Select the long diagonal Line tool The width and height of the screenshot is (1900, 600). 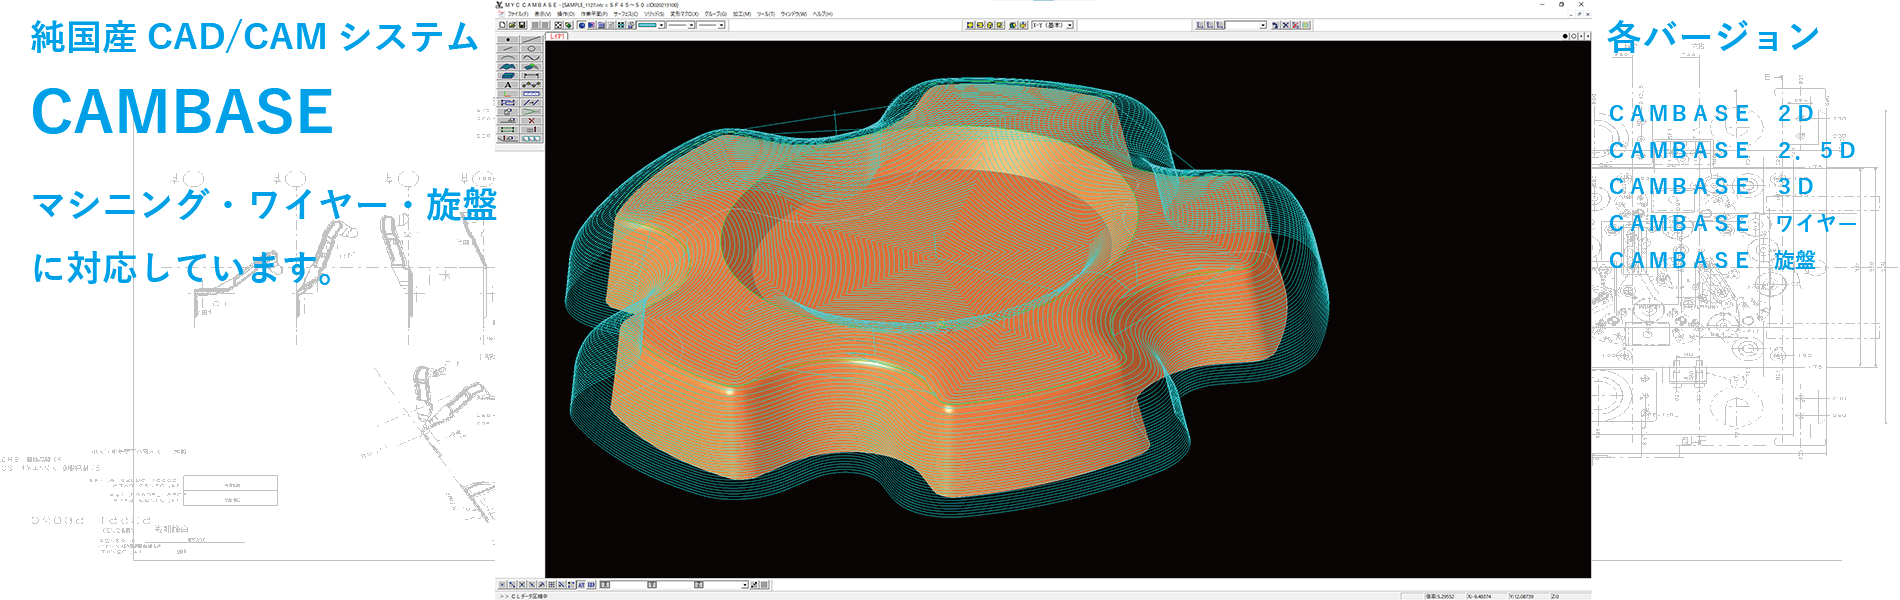point(531,39)
